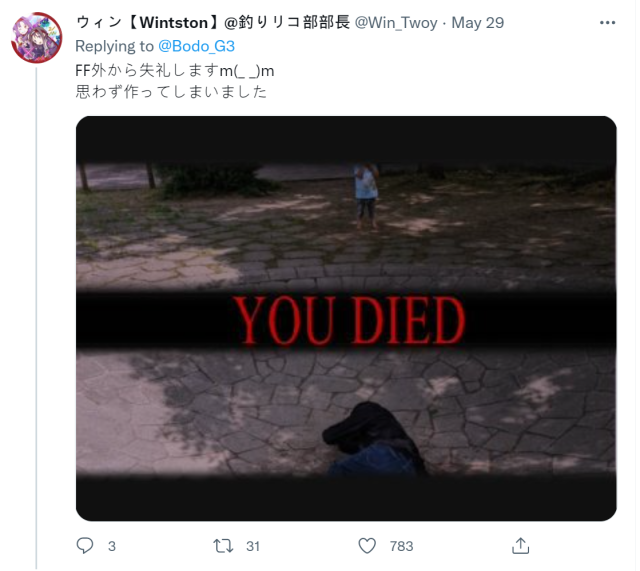Like the tweet with heart icon
Viewport: 640px width, 571px height.
[367, 546]
